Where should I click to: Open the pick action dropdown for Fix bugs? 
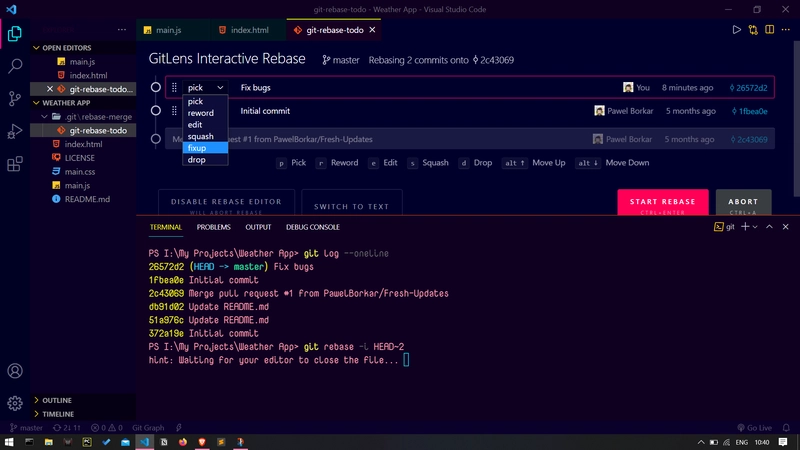(205, 87)
